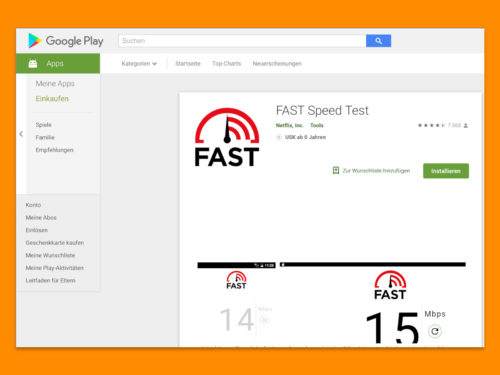Click the FAST Speed Test app icon

coord(227,137)
